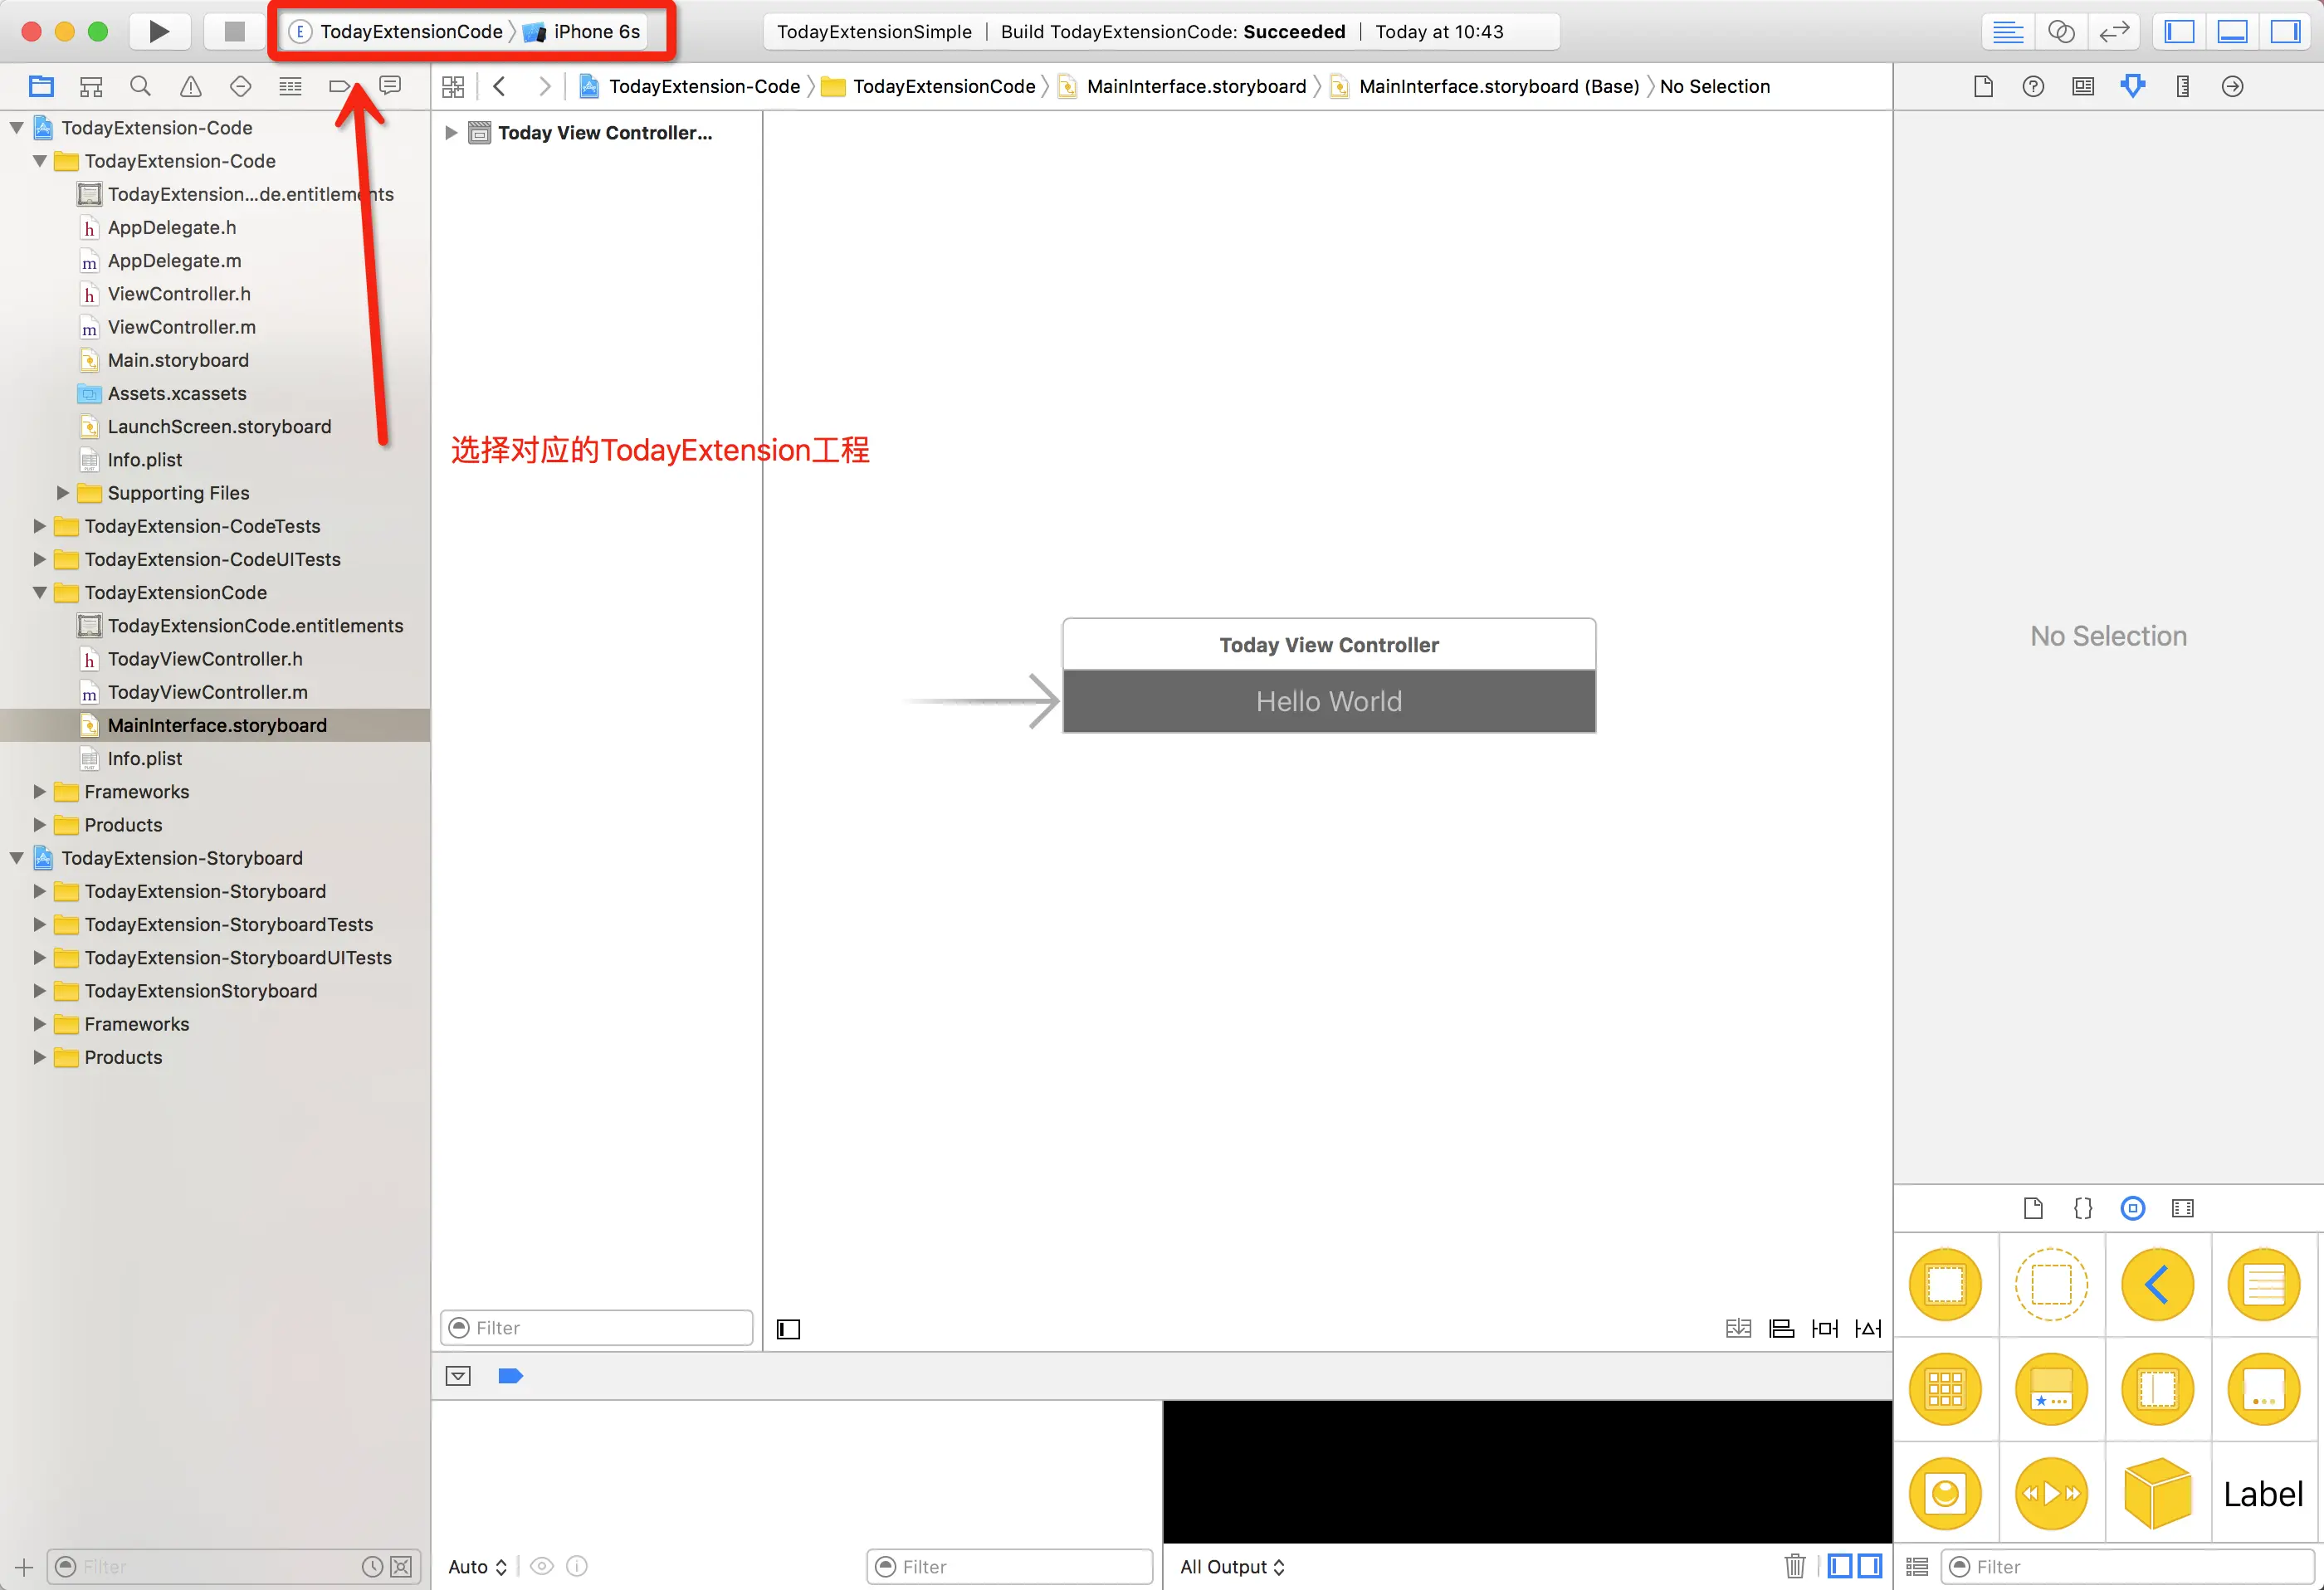Image resolution: width=2324 pixels, height=1590 pixels.
Task: Click the Run (play) button
Action: click(159, 31)
